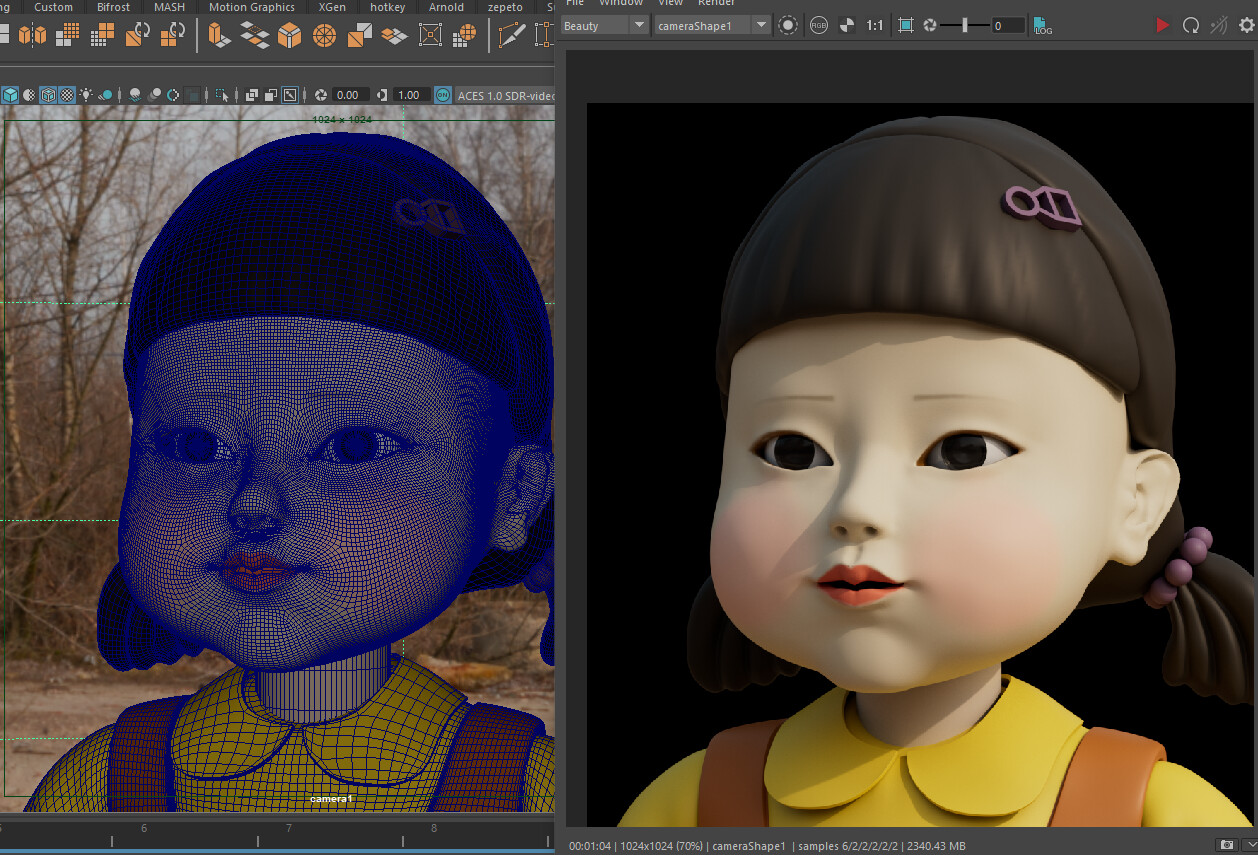Edit the RenderView exposure value field
1258x855 pixels.
(1008, 26)
